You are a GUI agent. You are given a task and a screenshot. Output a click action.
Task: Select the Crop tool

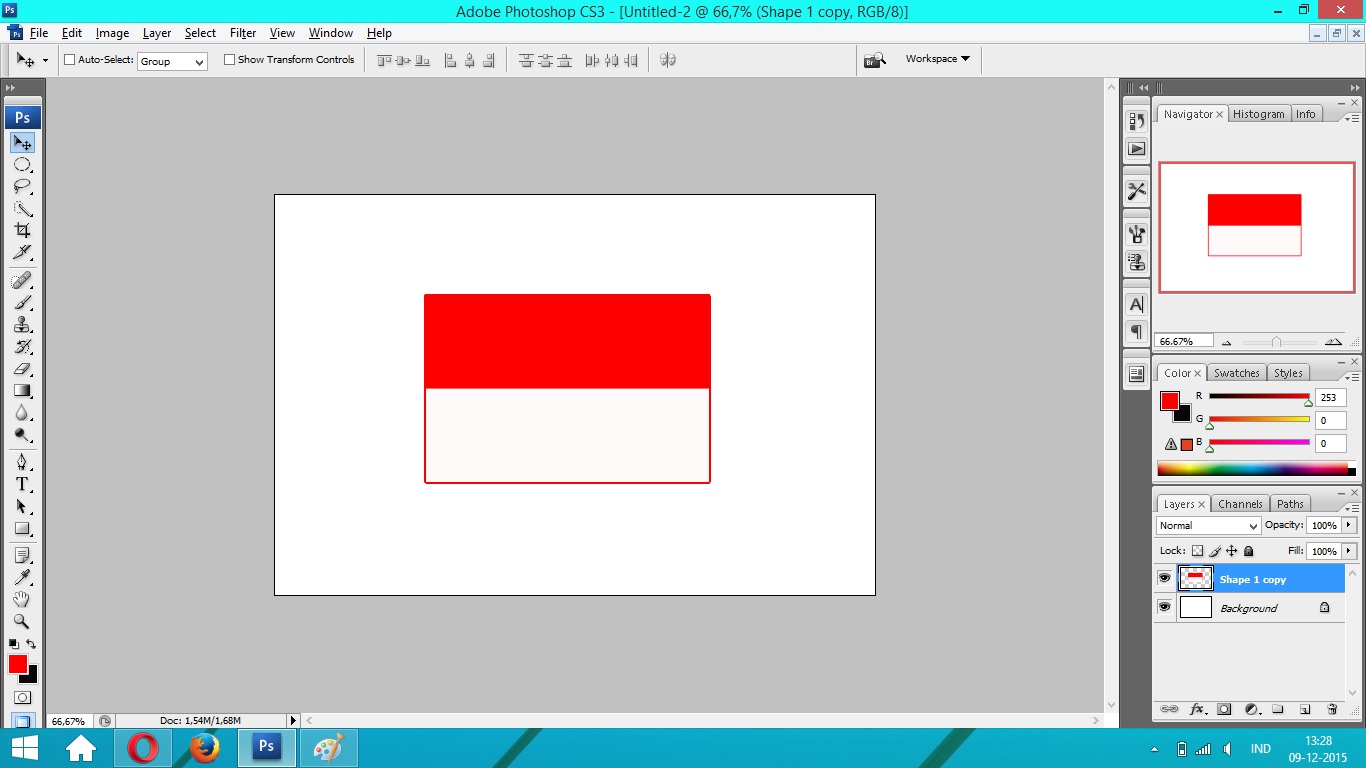(22, 230)
